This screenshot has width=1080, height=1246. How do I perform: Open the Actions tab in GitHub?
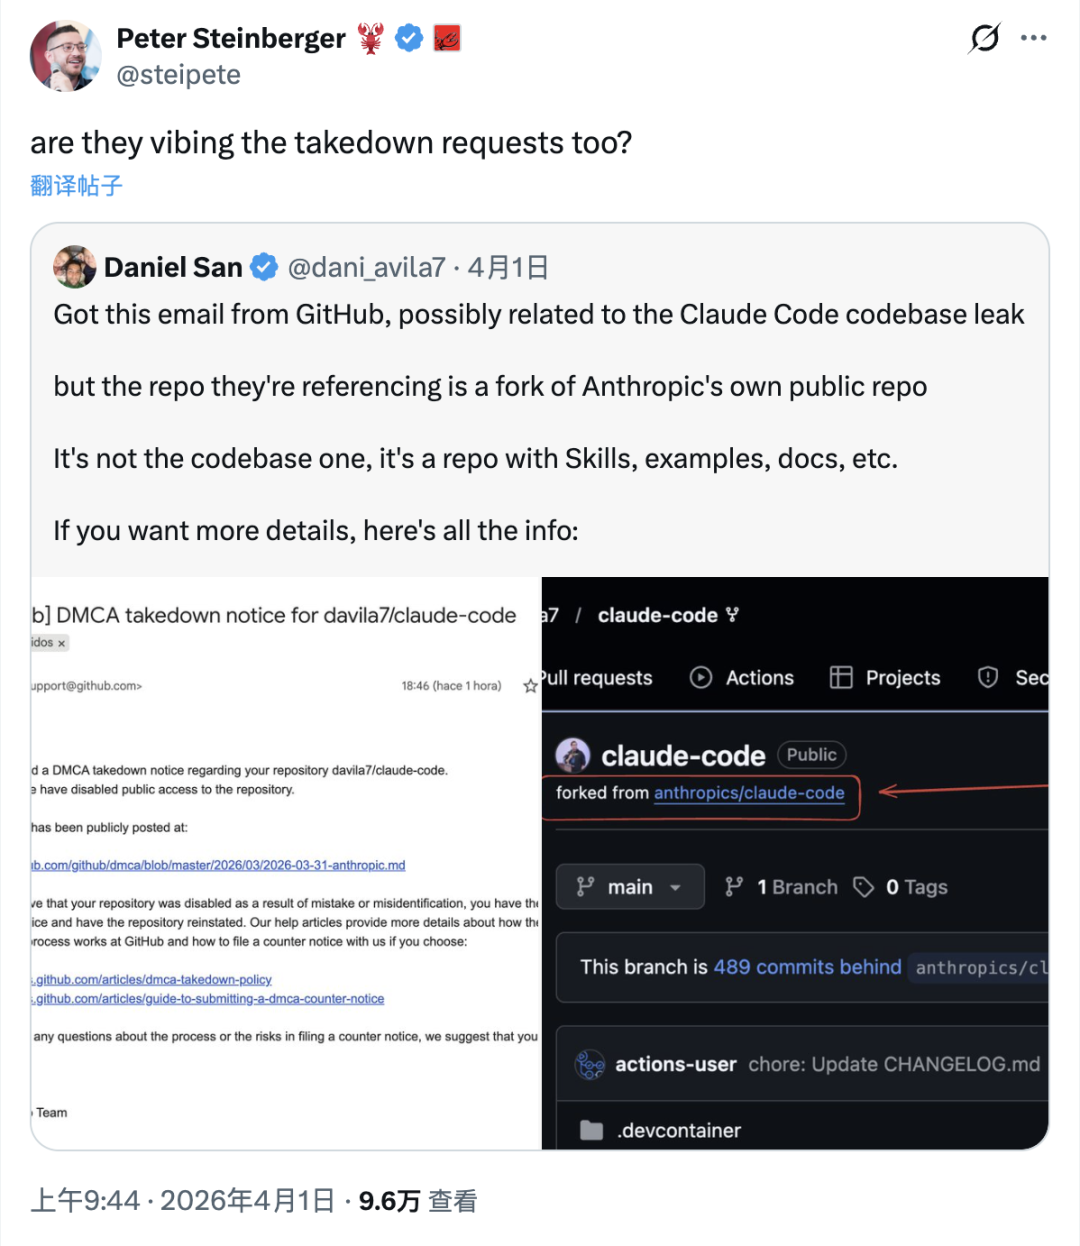pos(742,678)
